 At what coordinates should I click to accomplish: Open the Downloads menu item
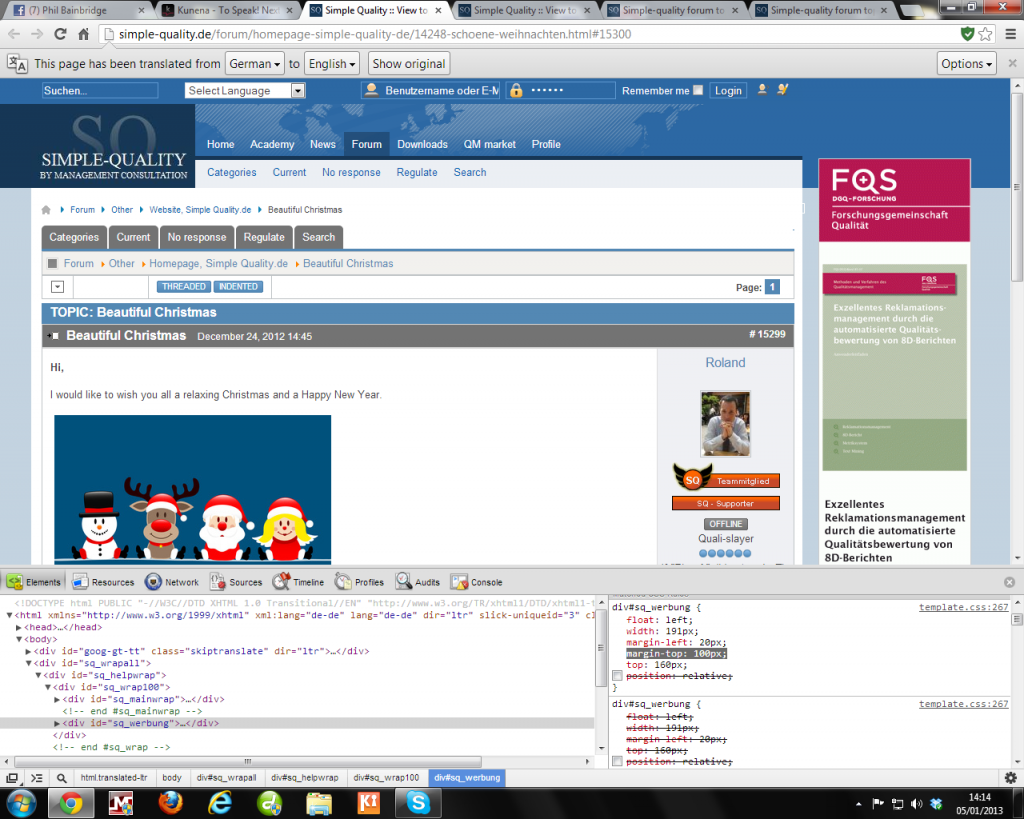(422, 144)
